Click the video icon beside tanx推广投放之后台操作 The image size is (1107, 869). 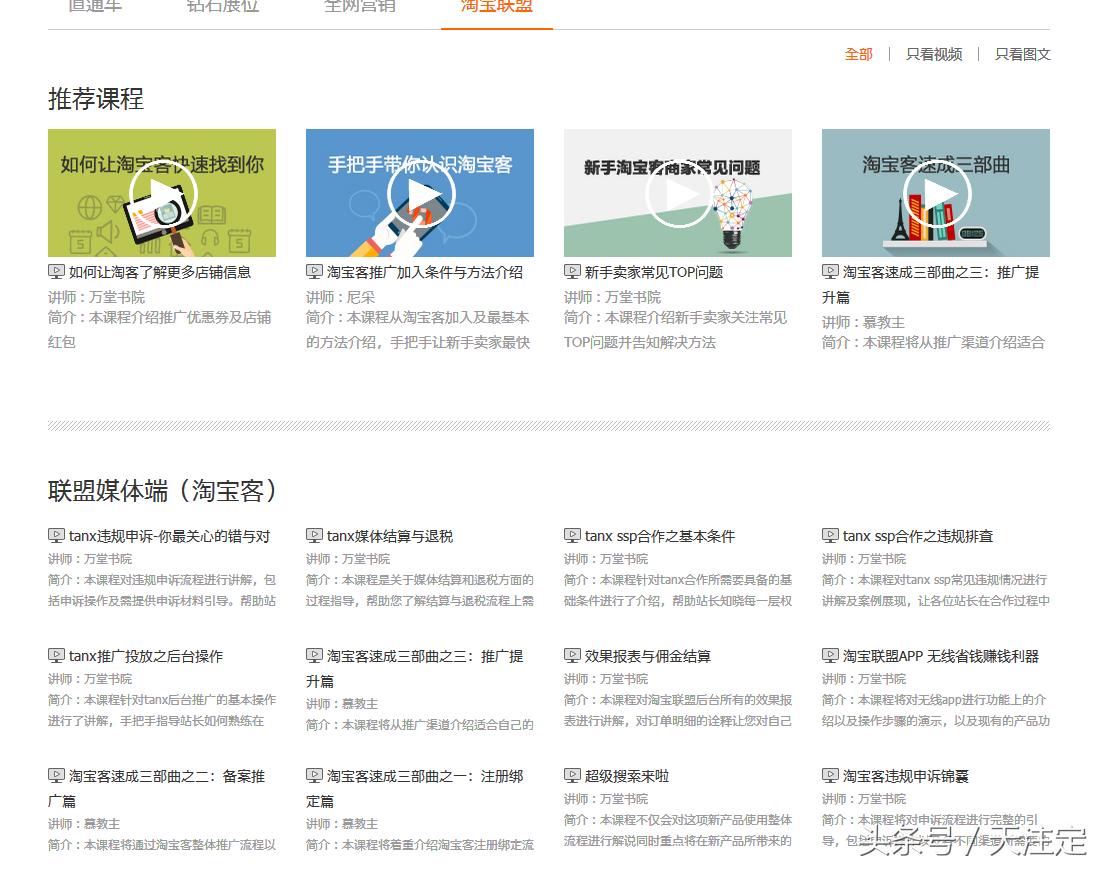point(57,655)
